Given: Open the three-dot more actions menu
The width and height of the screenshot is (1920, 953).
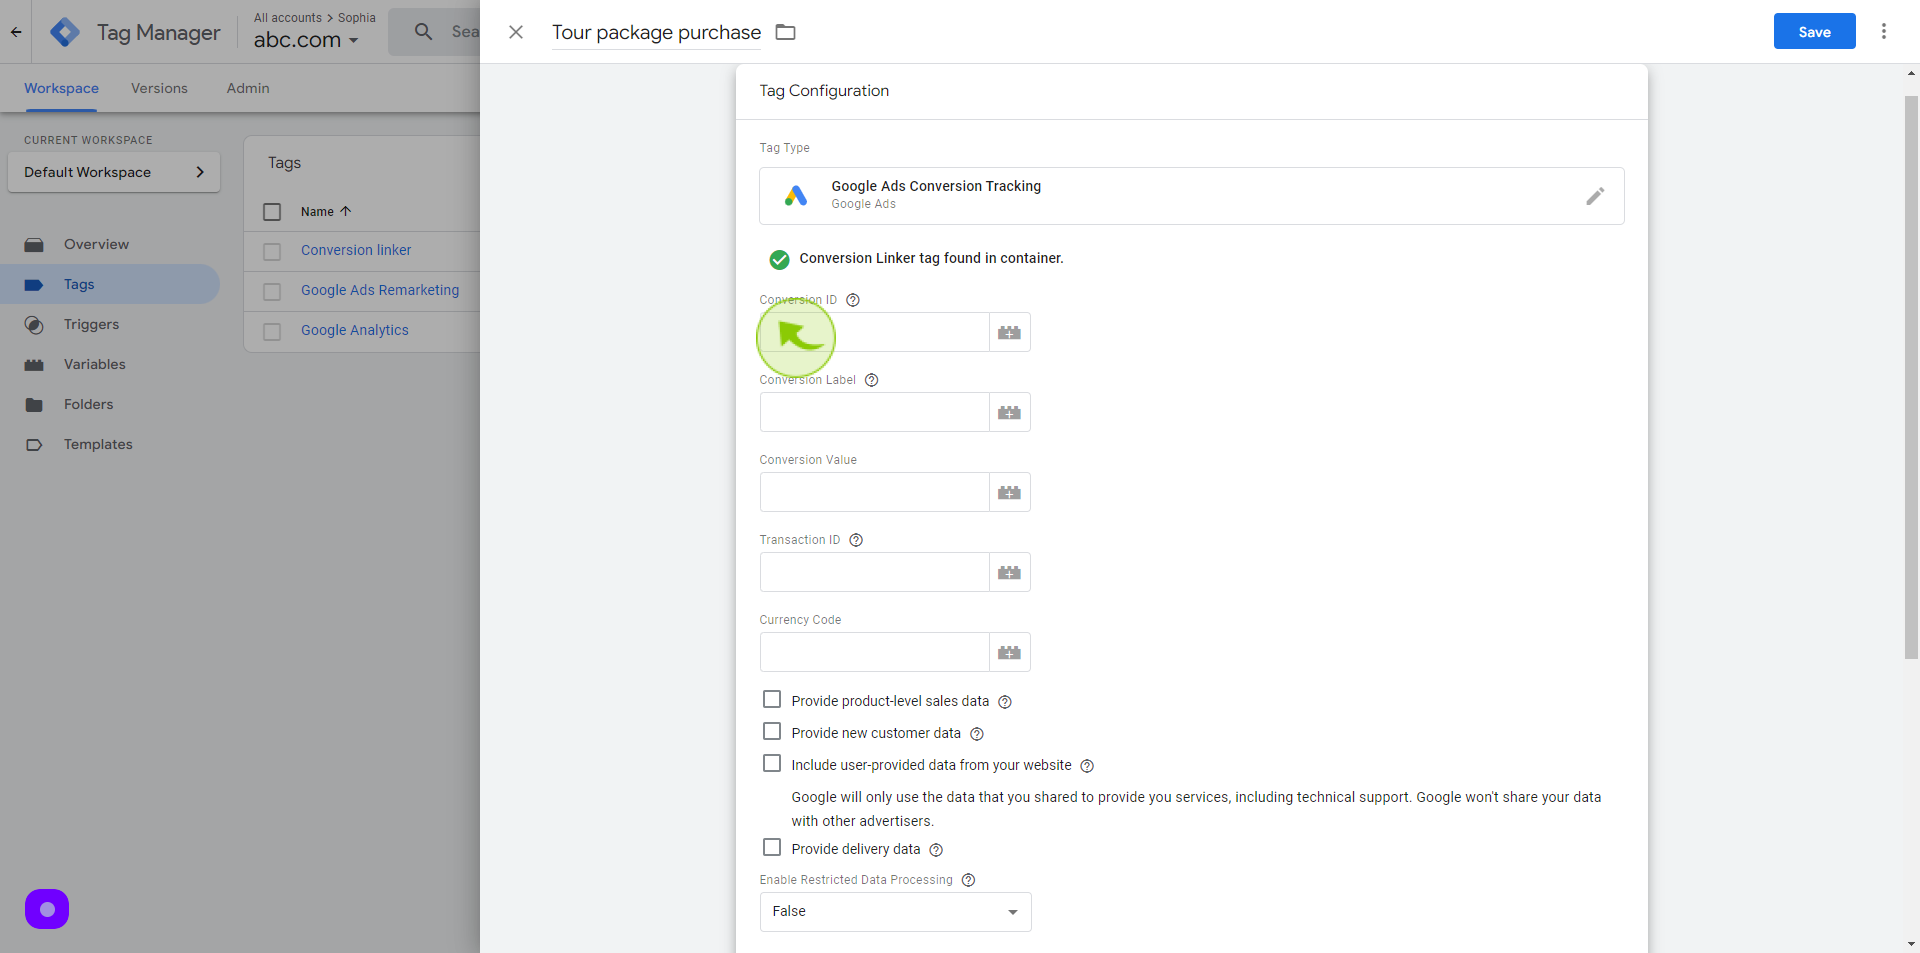Looking at the screenshot, I should click(x=1884, y=32).
